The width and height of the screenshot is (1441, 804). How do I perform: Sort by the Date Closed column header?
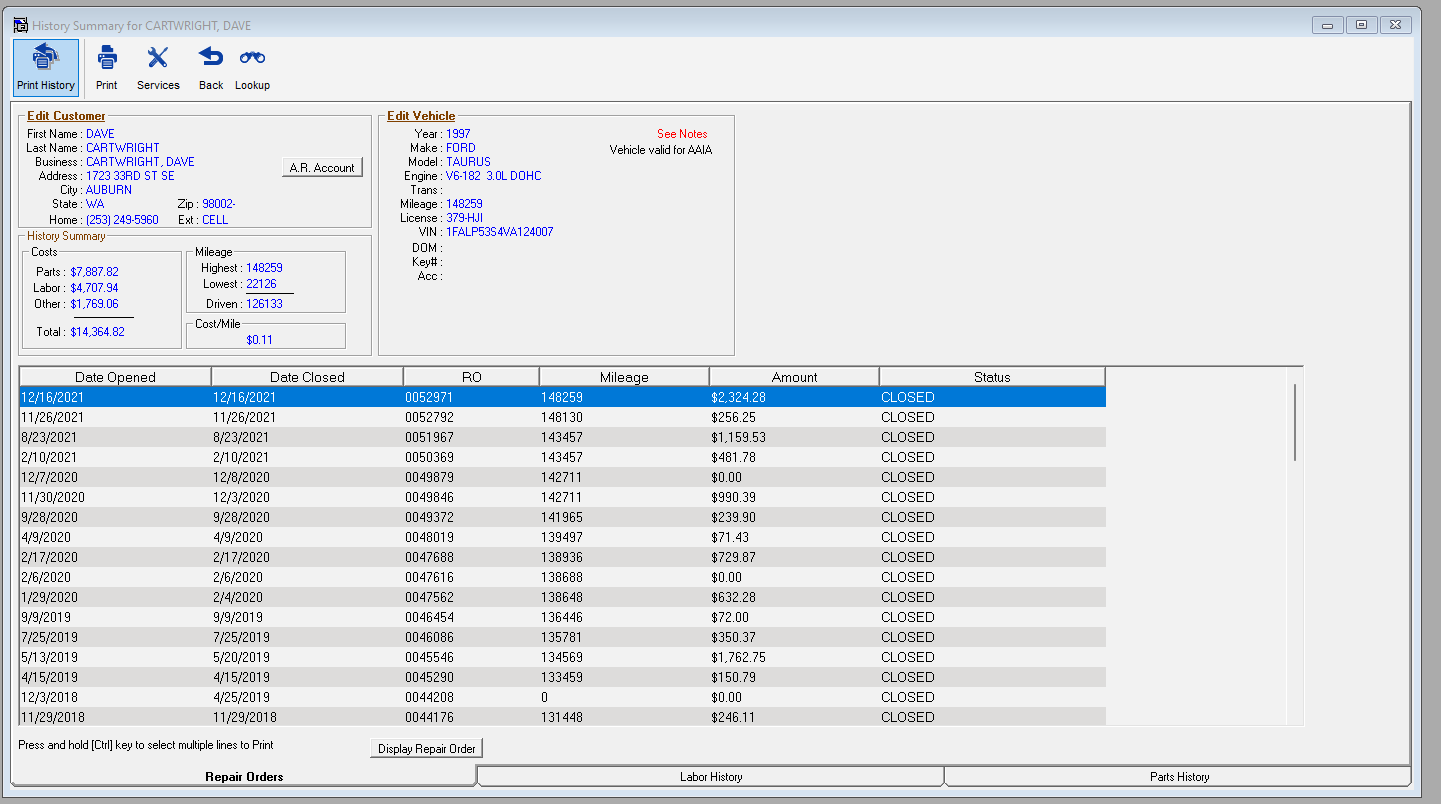[308, 377]
